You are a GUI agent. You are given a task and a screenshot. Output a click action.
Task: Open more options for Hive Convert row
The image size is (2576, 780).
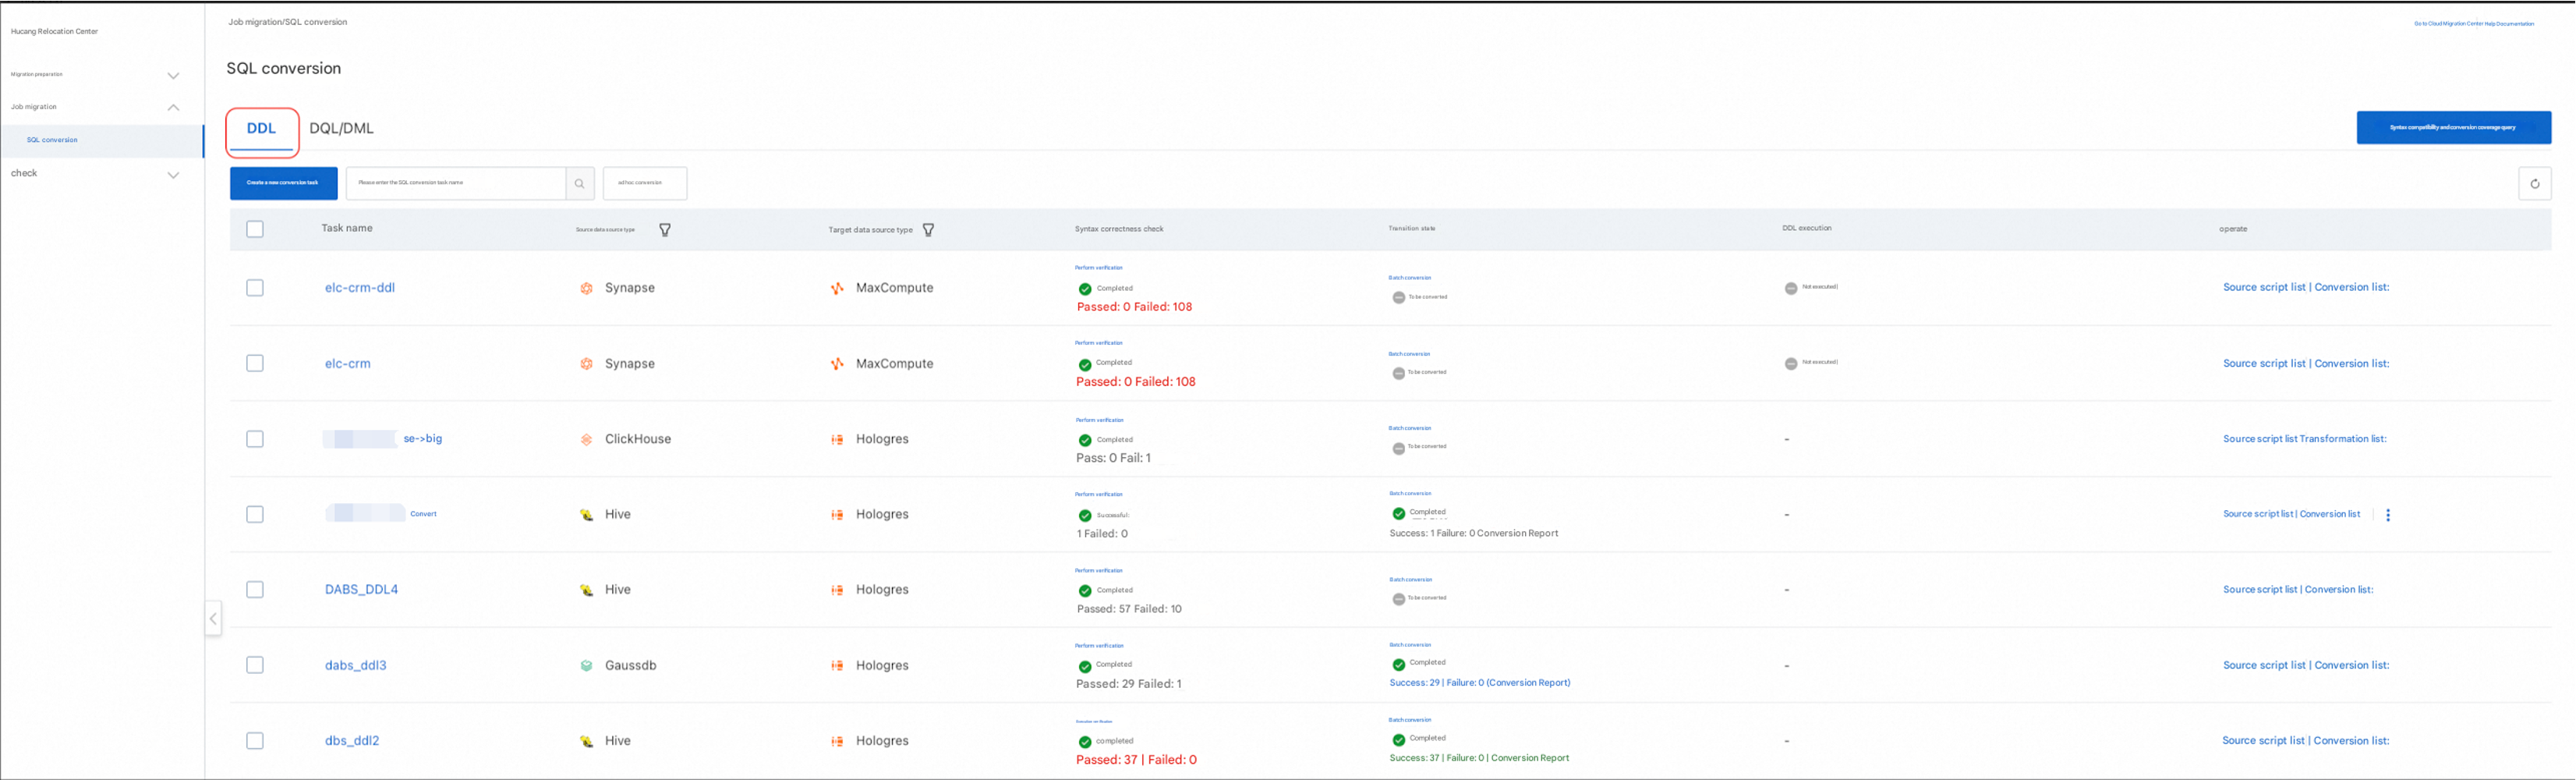click(x=2388, y=515)
